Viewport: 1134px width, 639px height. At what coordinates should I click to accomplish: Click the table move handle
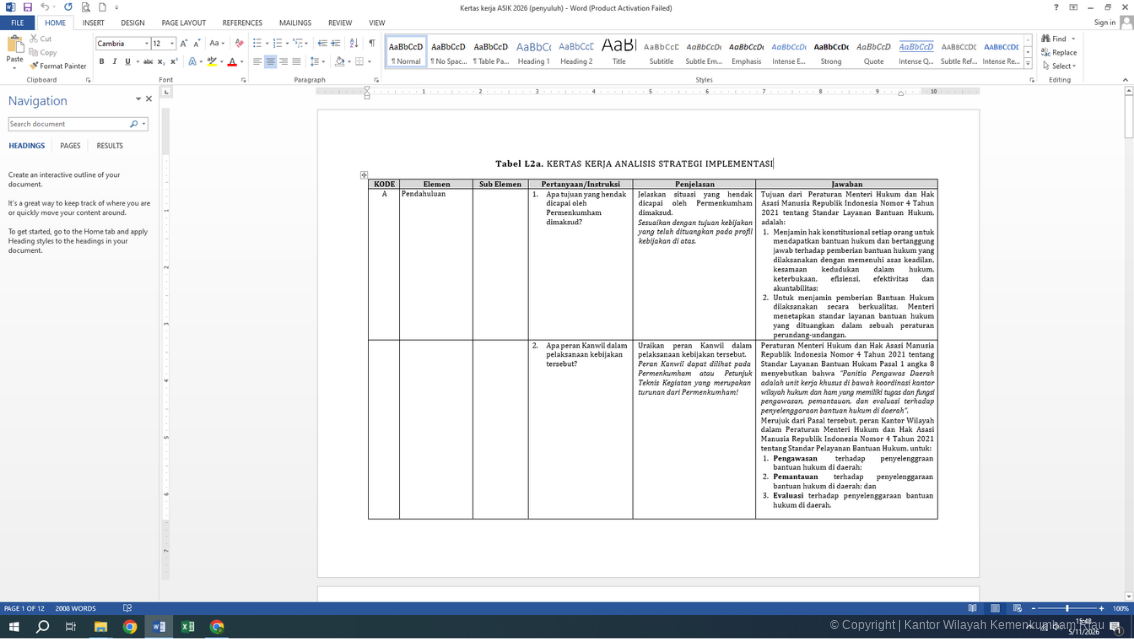(x=364, y=175)
